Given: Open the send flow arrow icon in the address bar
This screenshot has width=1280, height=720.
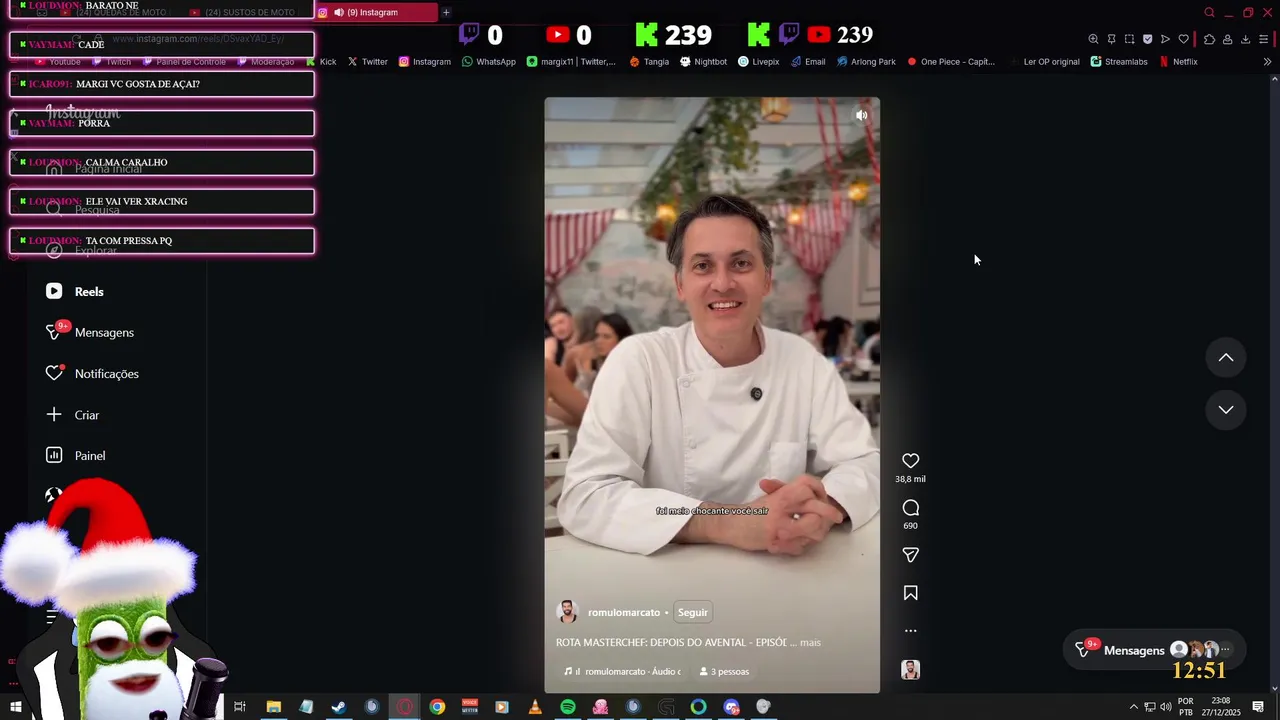Looking at the screenshot, I should pos(1165,39).
